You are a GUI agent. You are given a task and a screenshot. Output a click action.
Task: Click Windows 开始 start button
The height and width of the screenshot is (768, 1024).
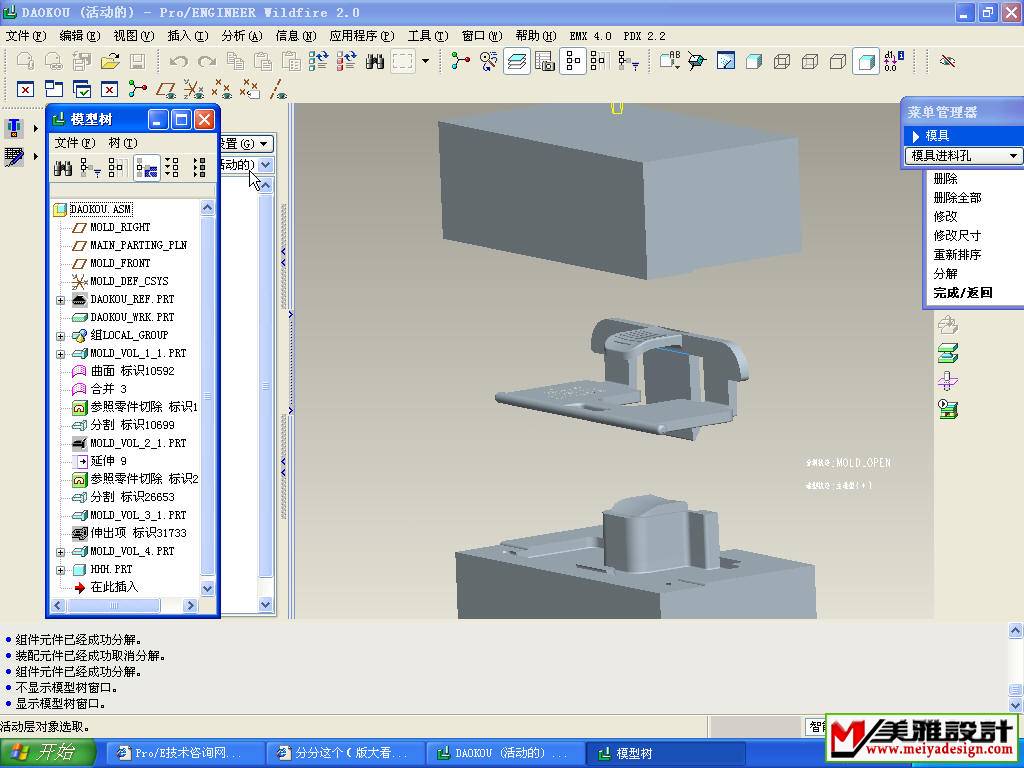coord(48,753)
